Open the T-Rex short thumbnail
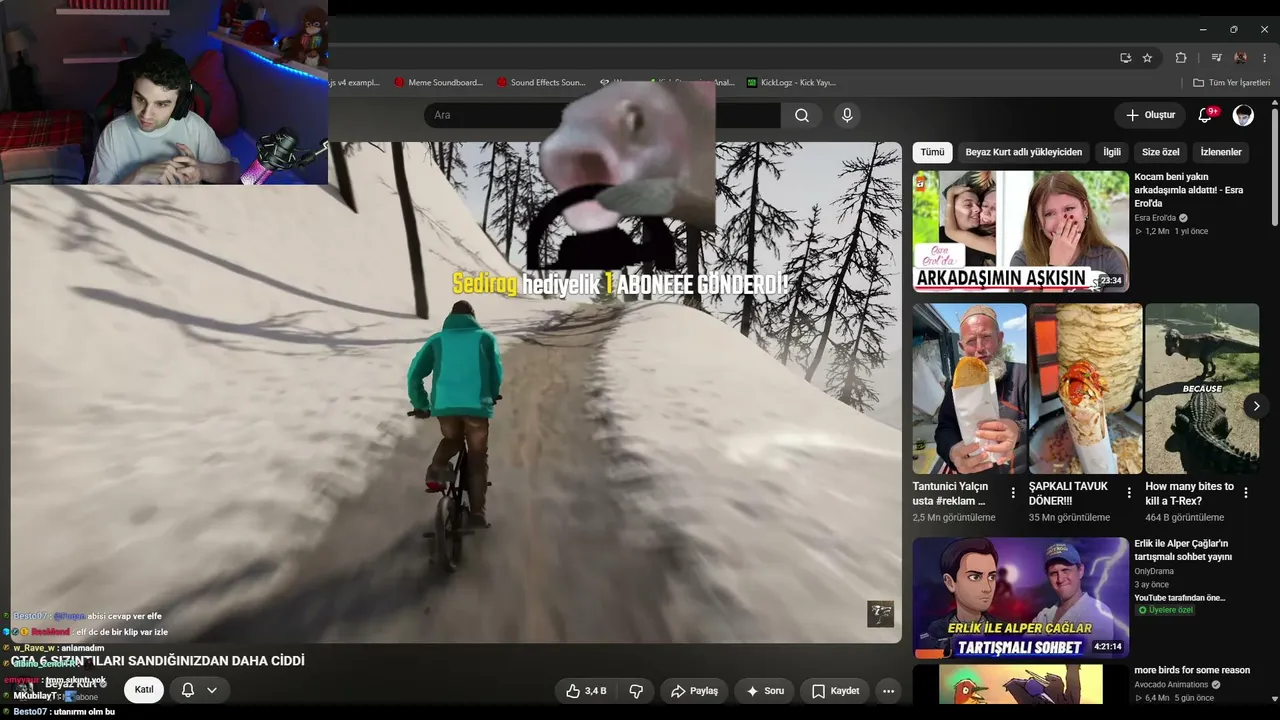 [x=1202, y=389]
